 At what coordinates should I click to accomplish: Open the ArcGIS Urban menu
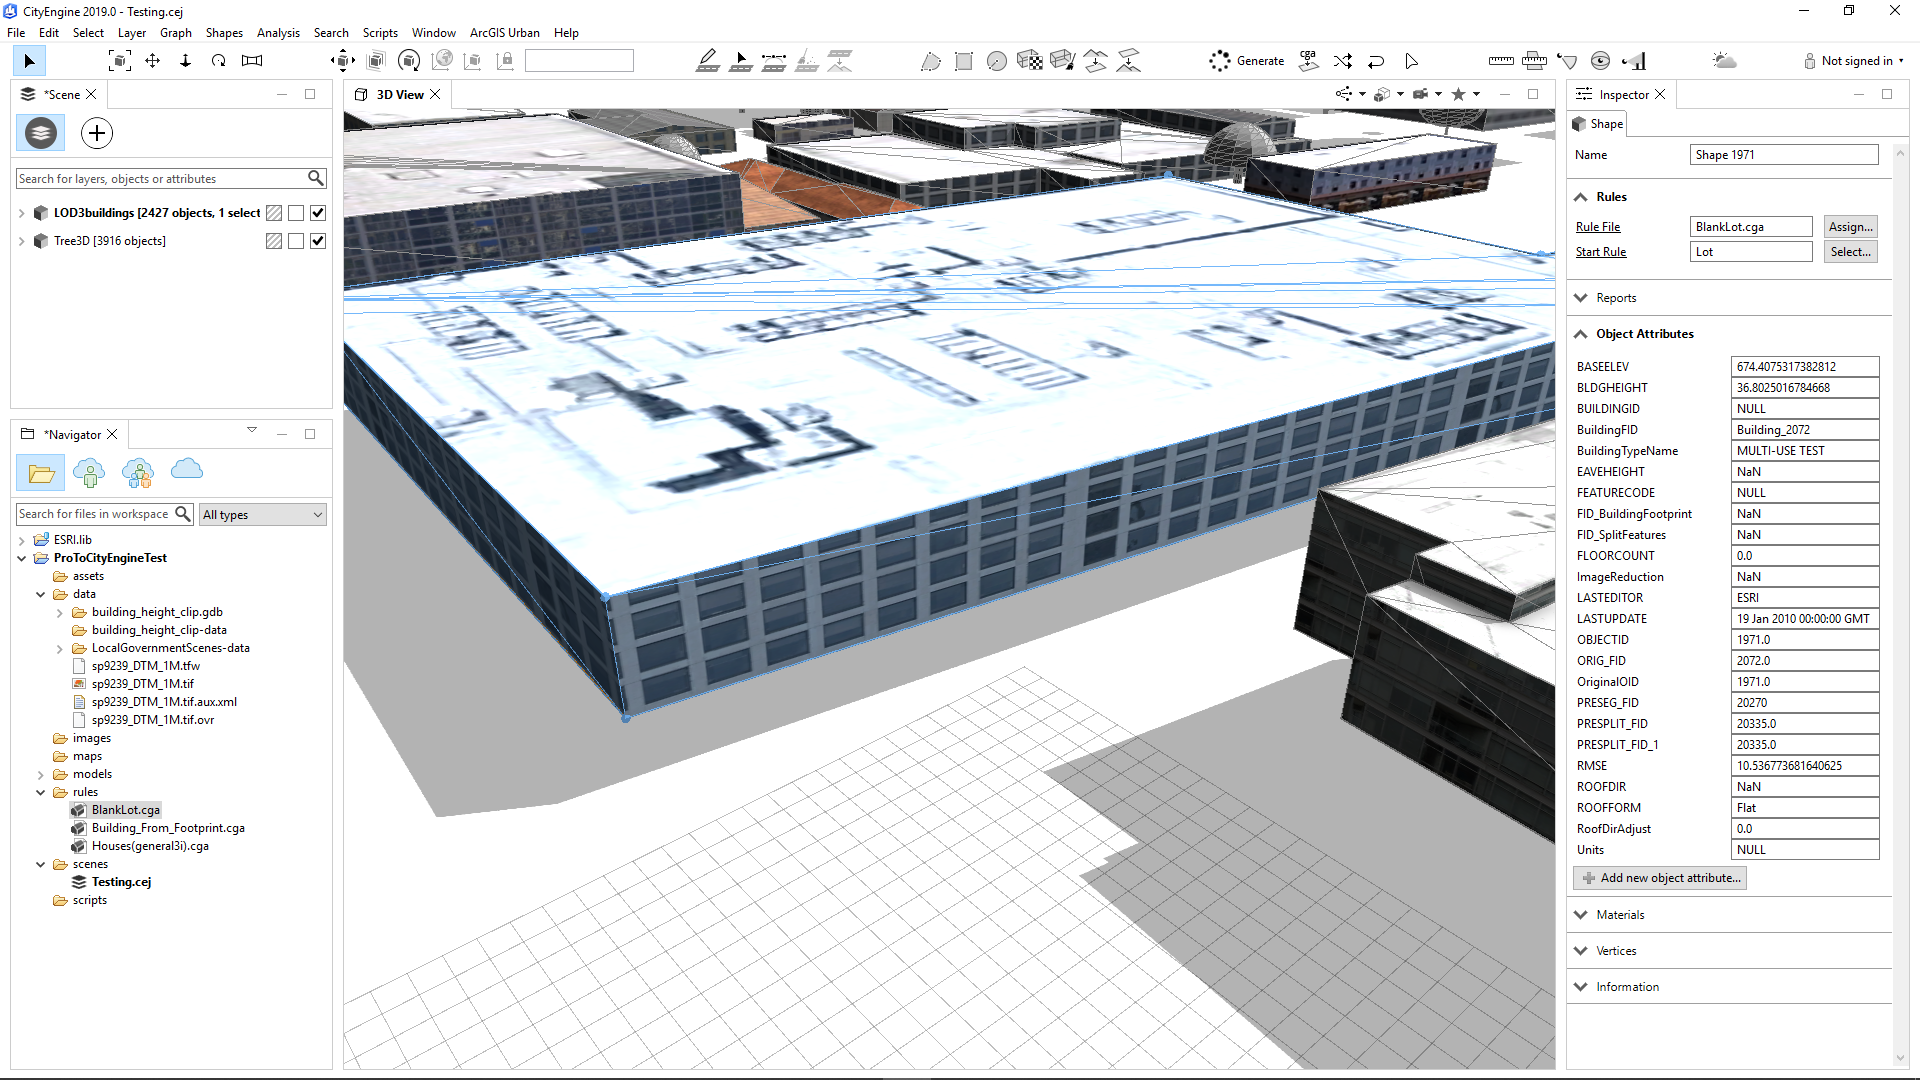point(505,33)
